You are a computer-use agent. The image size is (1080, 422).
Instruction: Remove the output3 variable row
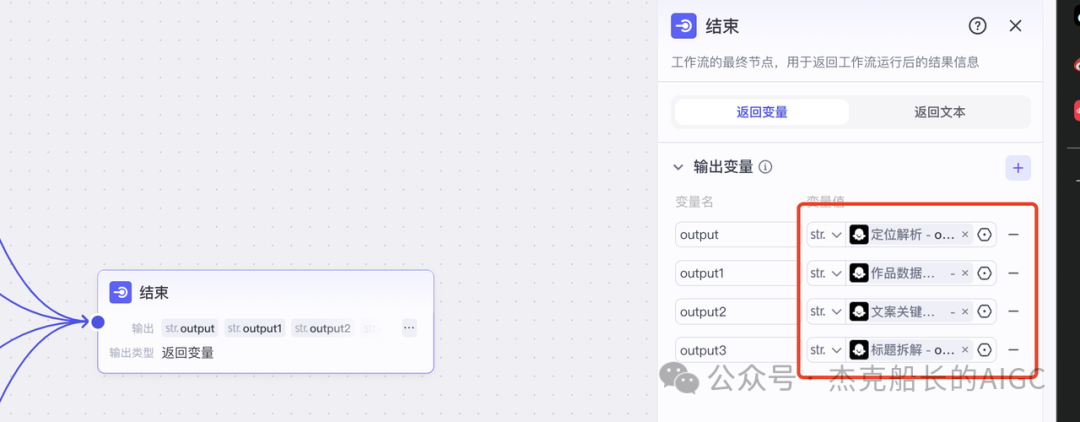coord(1013,350)
